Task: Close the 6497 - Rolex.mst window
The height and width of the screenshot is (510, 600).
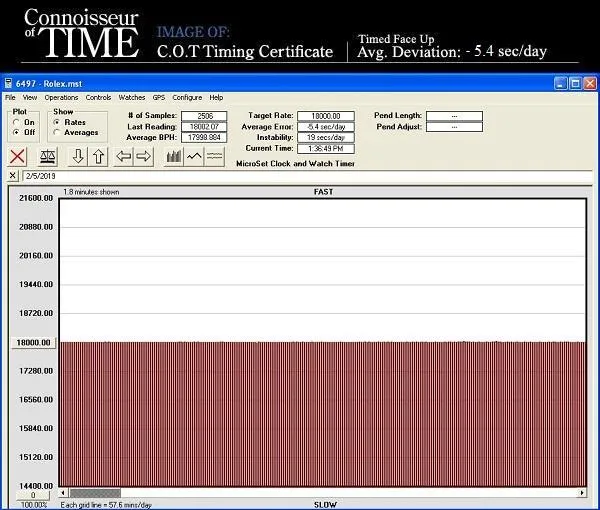Action: (590, 83)
